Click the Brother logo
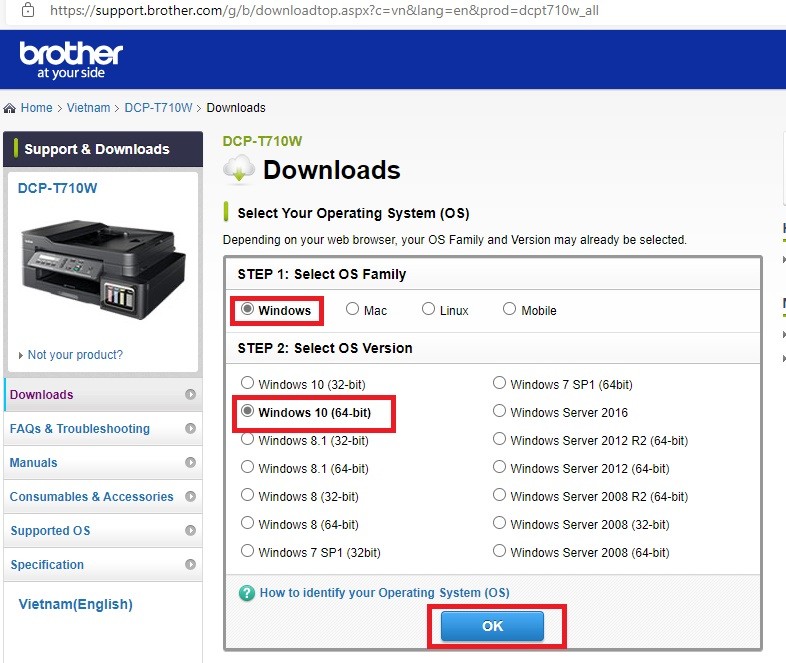 71,60
